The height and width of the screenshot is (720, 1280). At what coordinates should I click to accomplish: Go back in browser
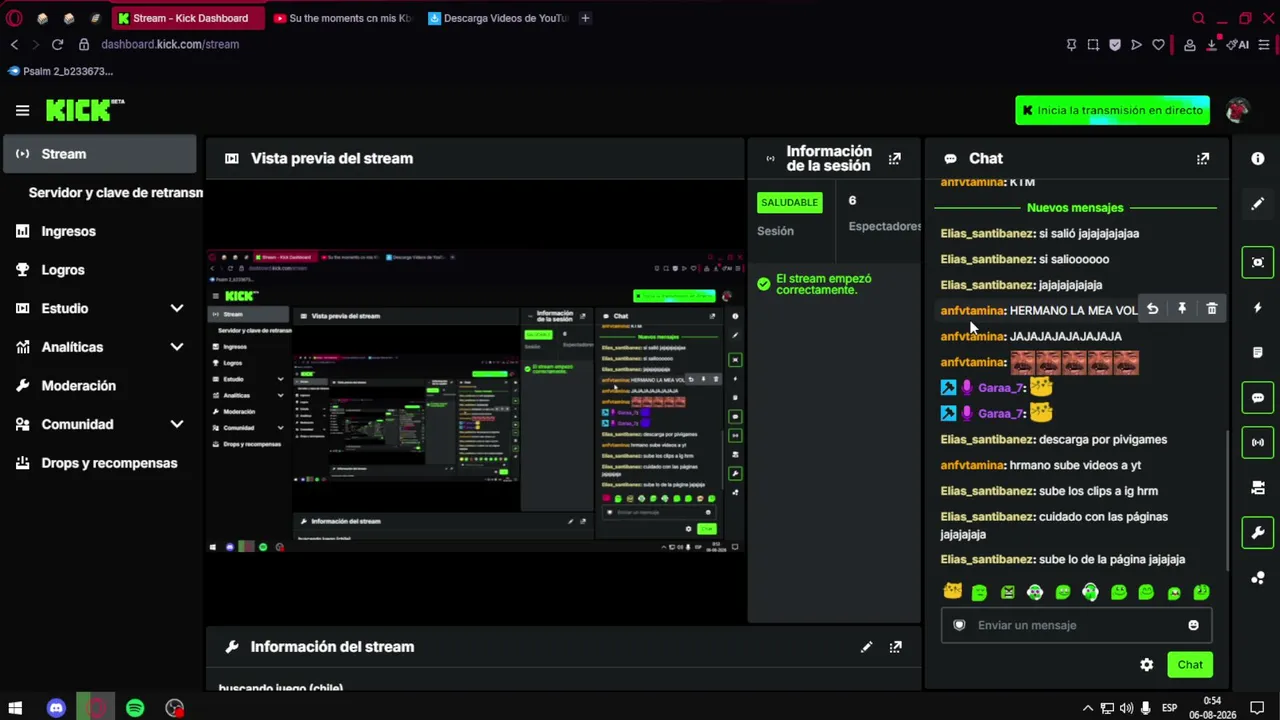coord(14,44)
